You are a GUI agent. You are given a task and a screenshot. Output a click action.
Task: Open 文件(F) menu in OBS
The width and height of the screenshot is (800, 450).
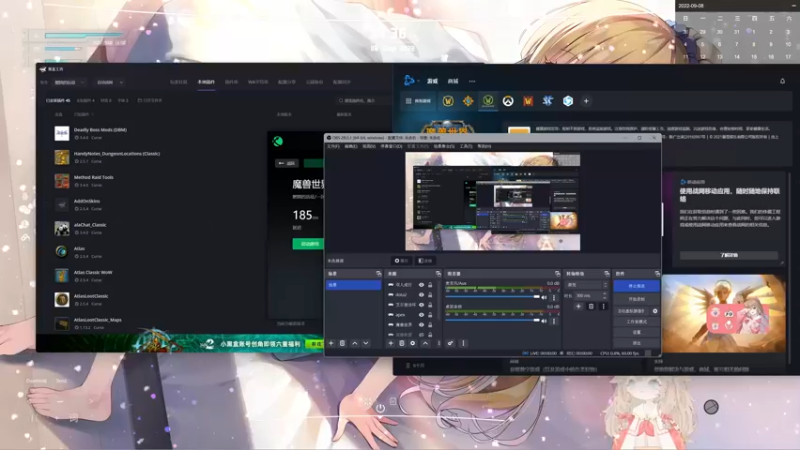(x=333, y=146)
